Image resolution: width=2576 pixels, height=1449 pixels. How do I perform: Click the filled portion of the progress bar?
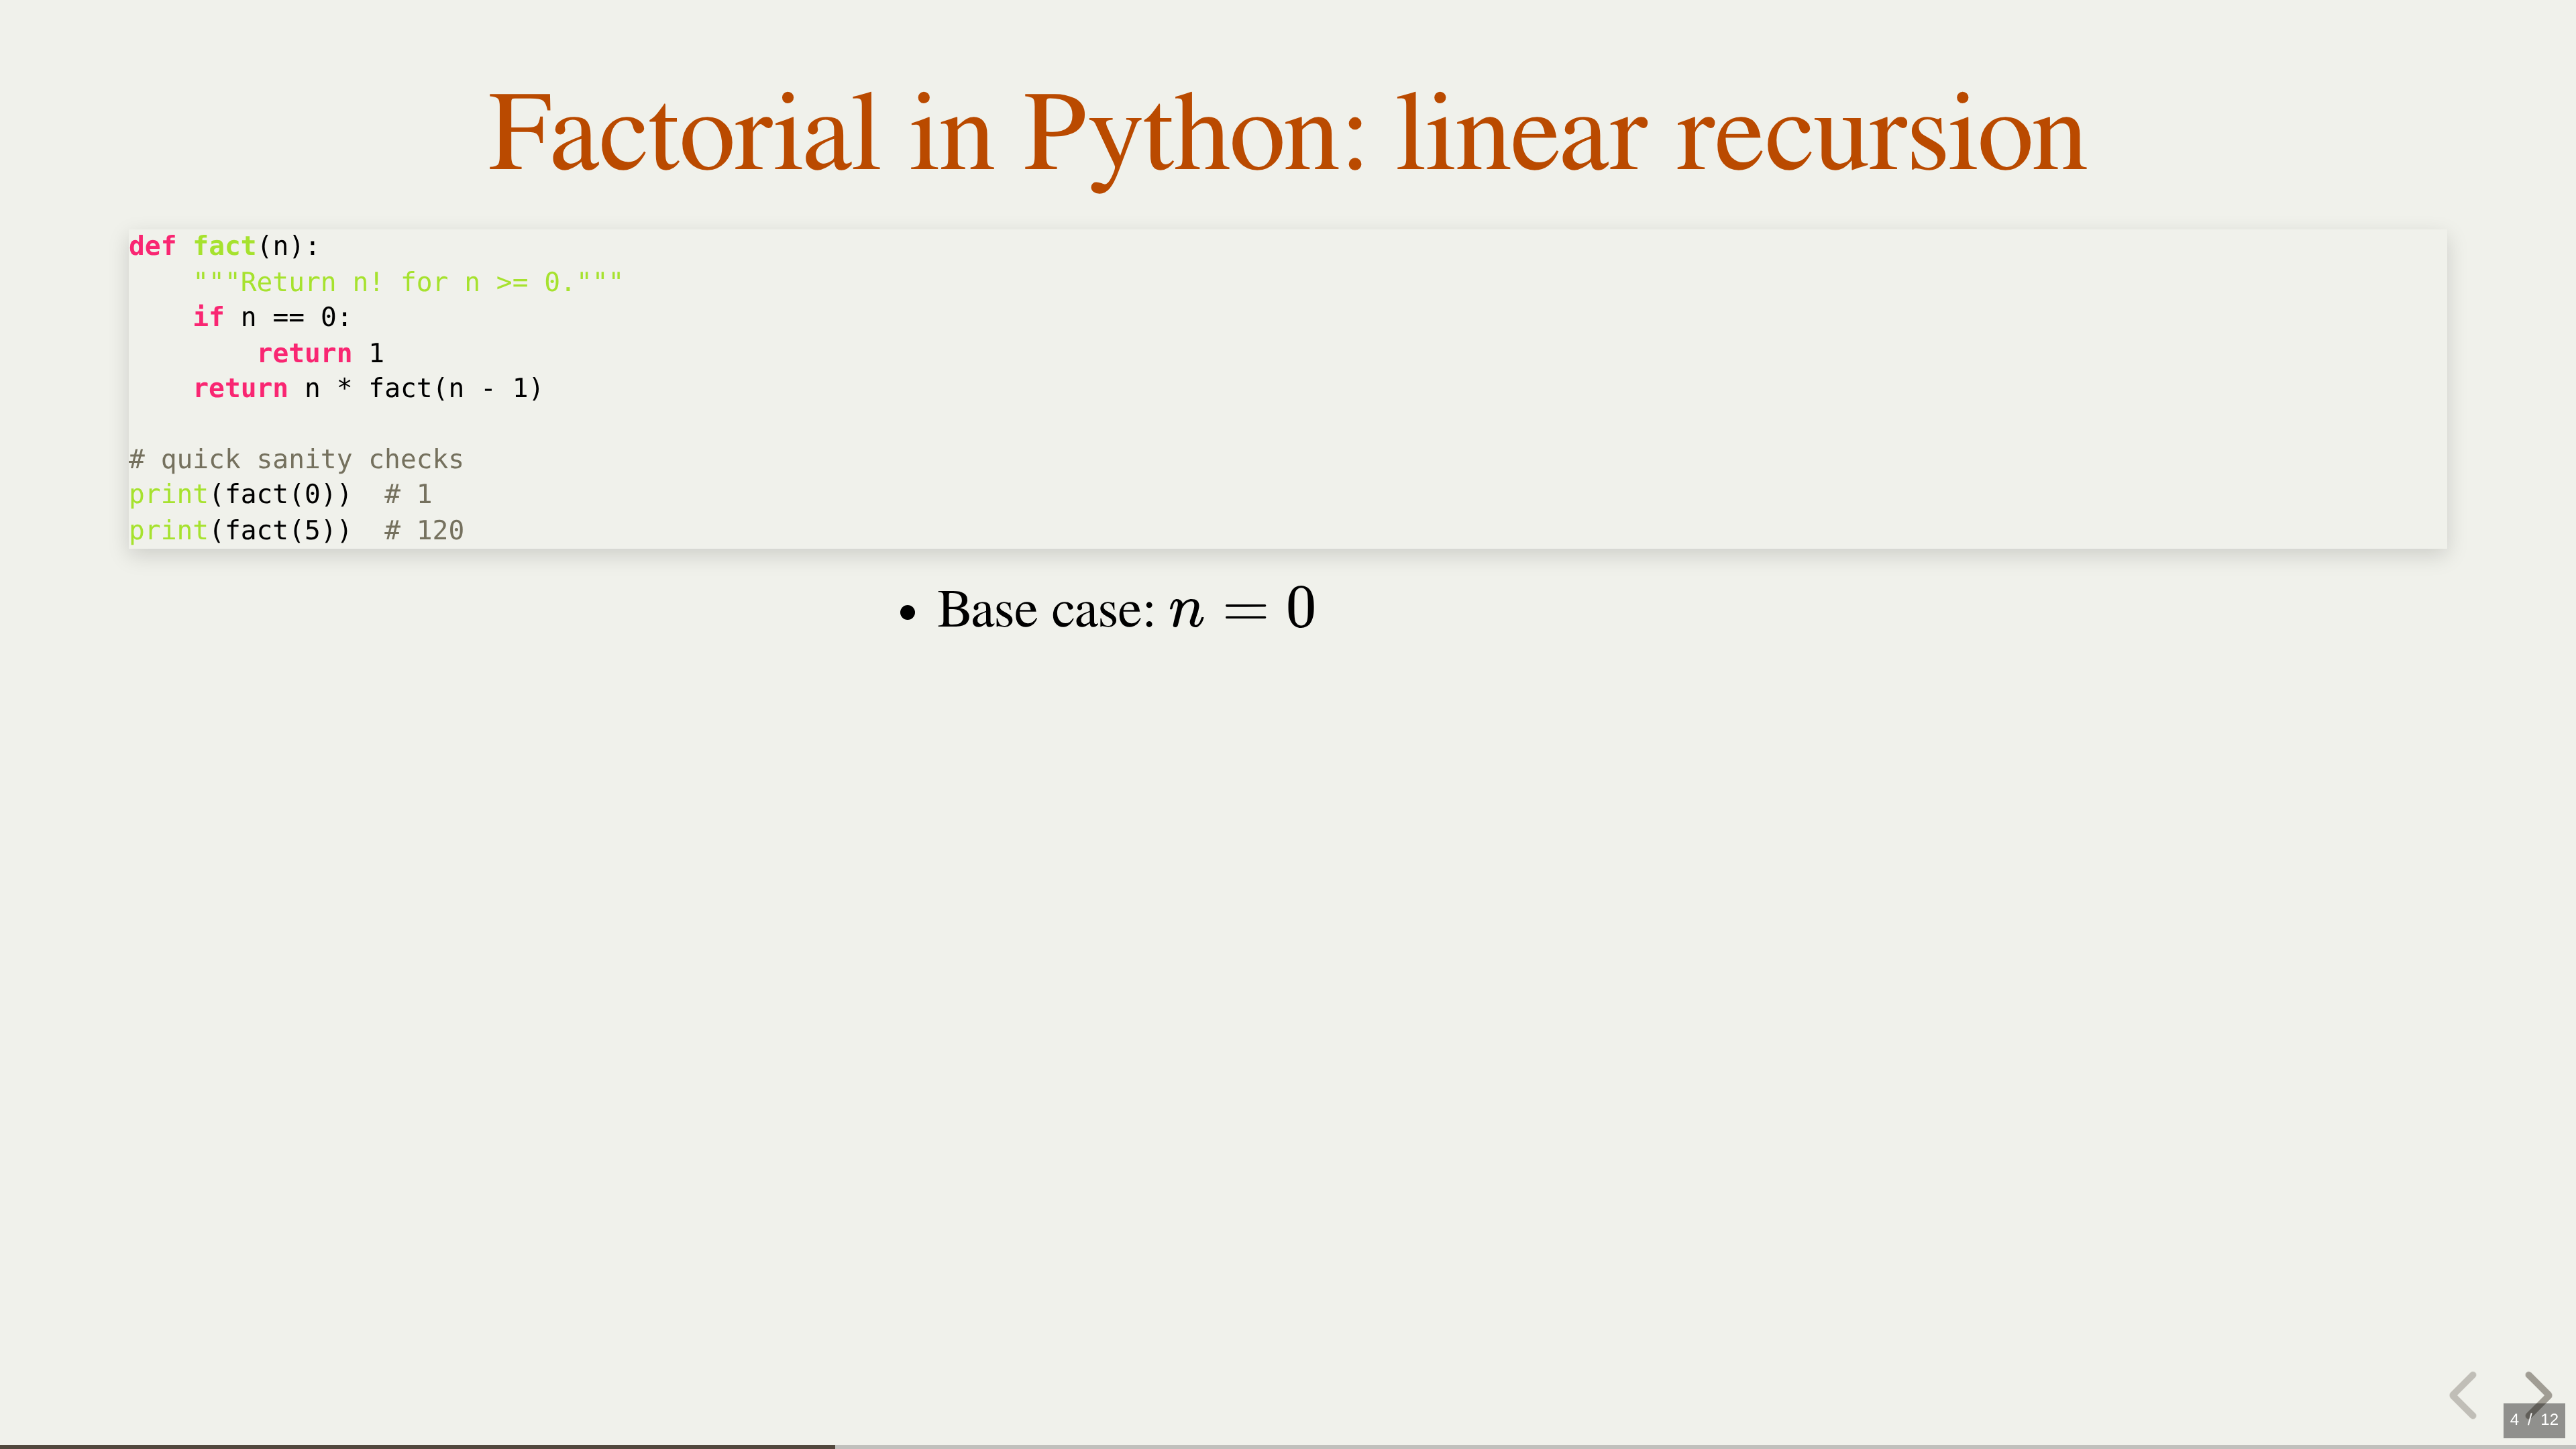(x=416, y=1446)
